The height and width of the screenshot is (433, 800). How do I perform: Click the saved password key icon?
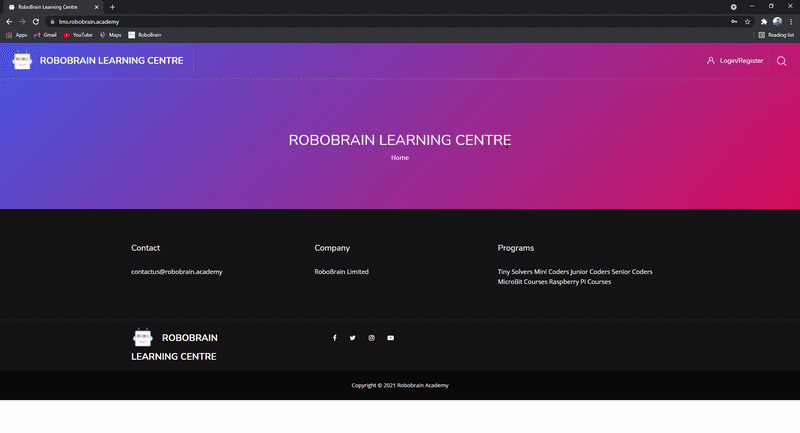(x=734, y=21)
